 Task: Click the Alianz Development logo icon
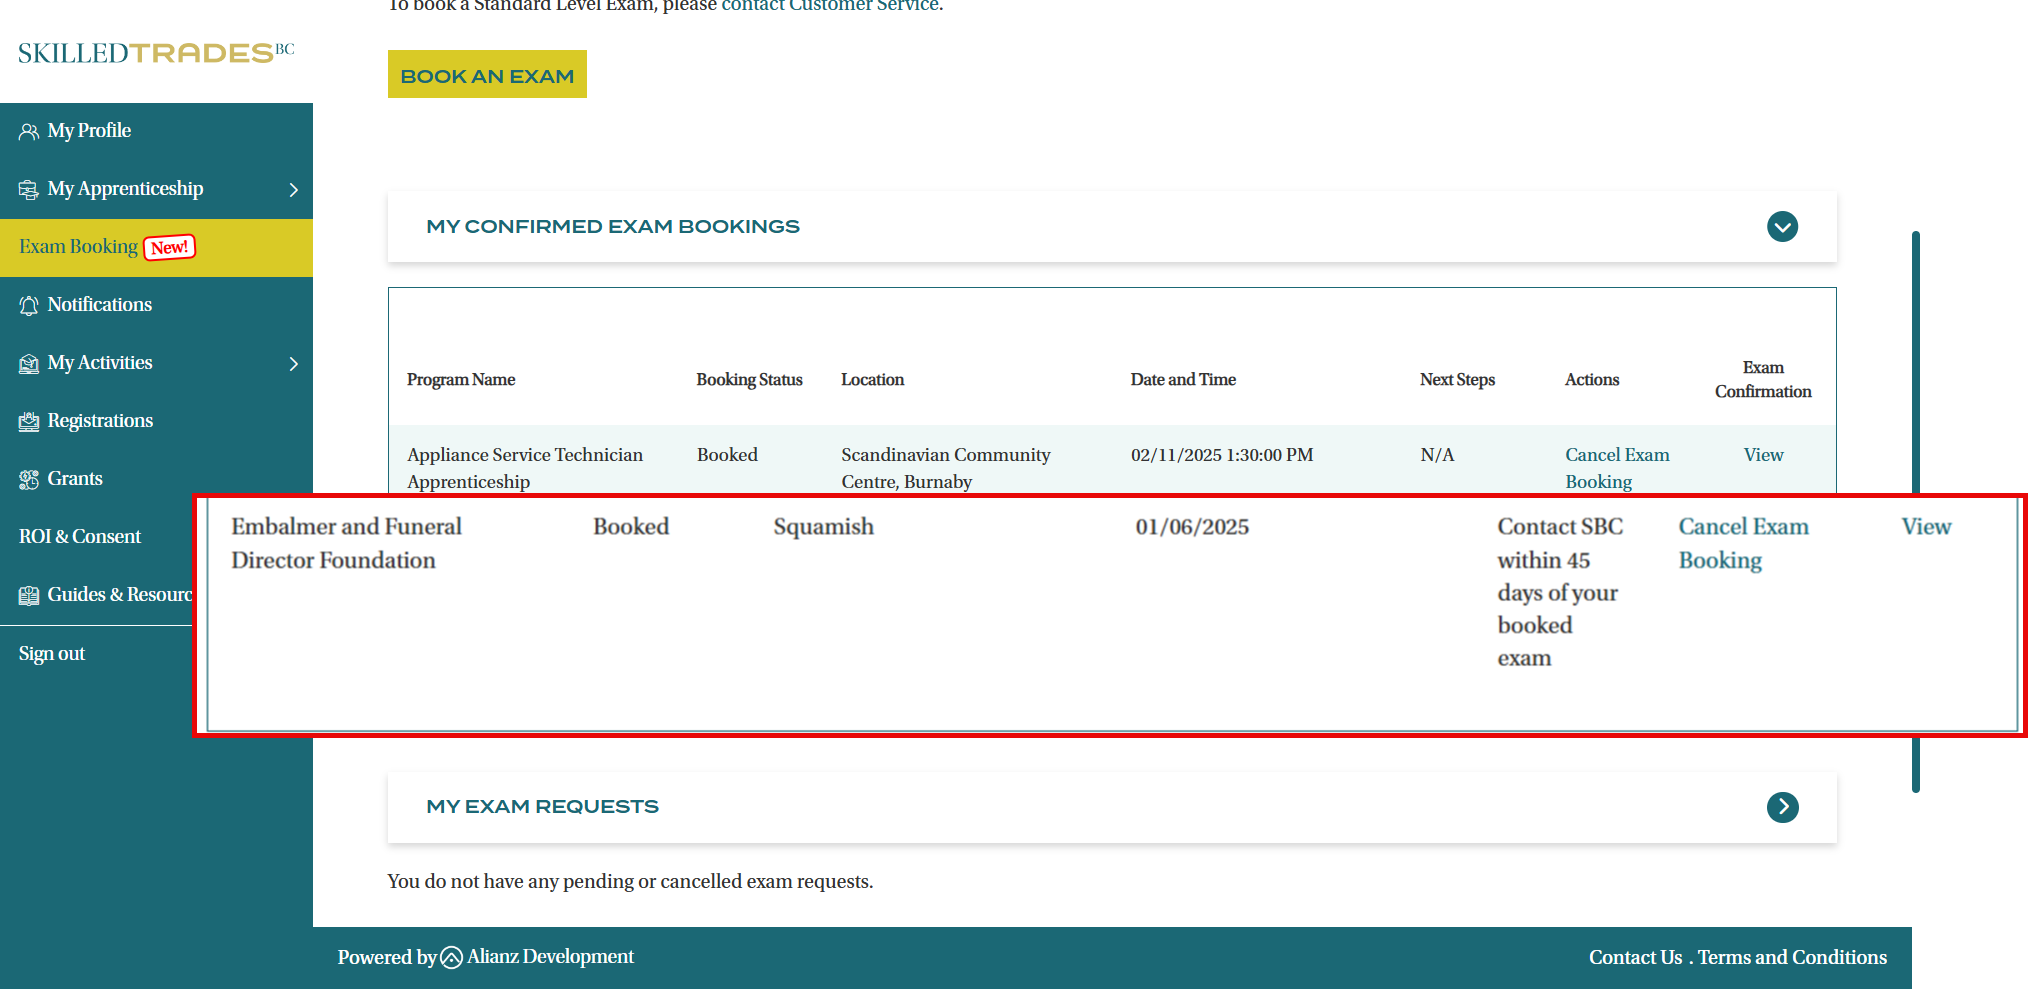(451, 958)
